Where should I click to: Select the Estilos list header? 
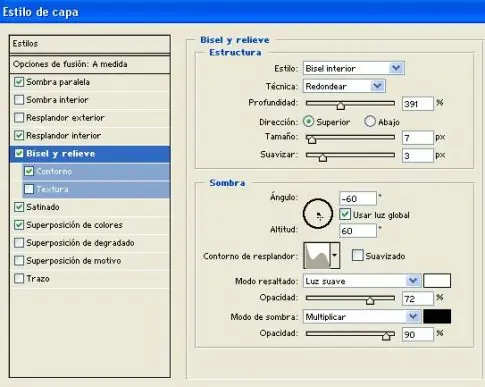coord(90,44)
